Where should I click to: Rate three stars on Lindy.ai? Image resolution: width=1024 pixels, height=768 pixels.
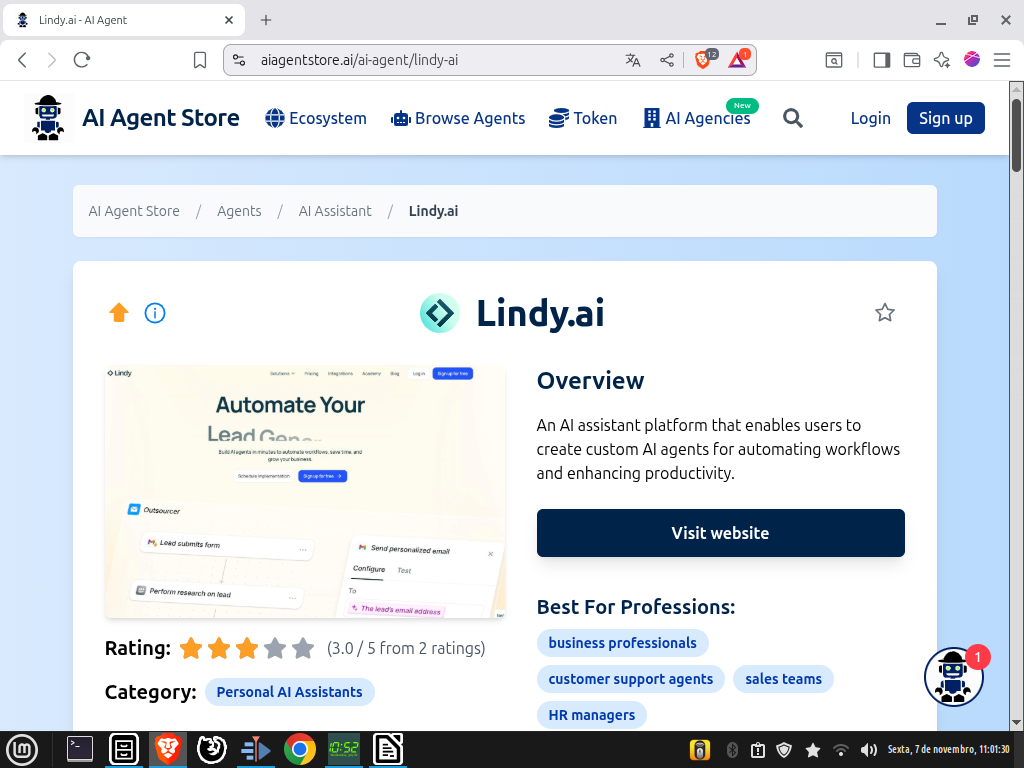(x=247, y=648)
